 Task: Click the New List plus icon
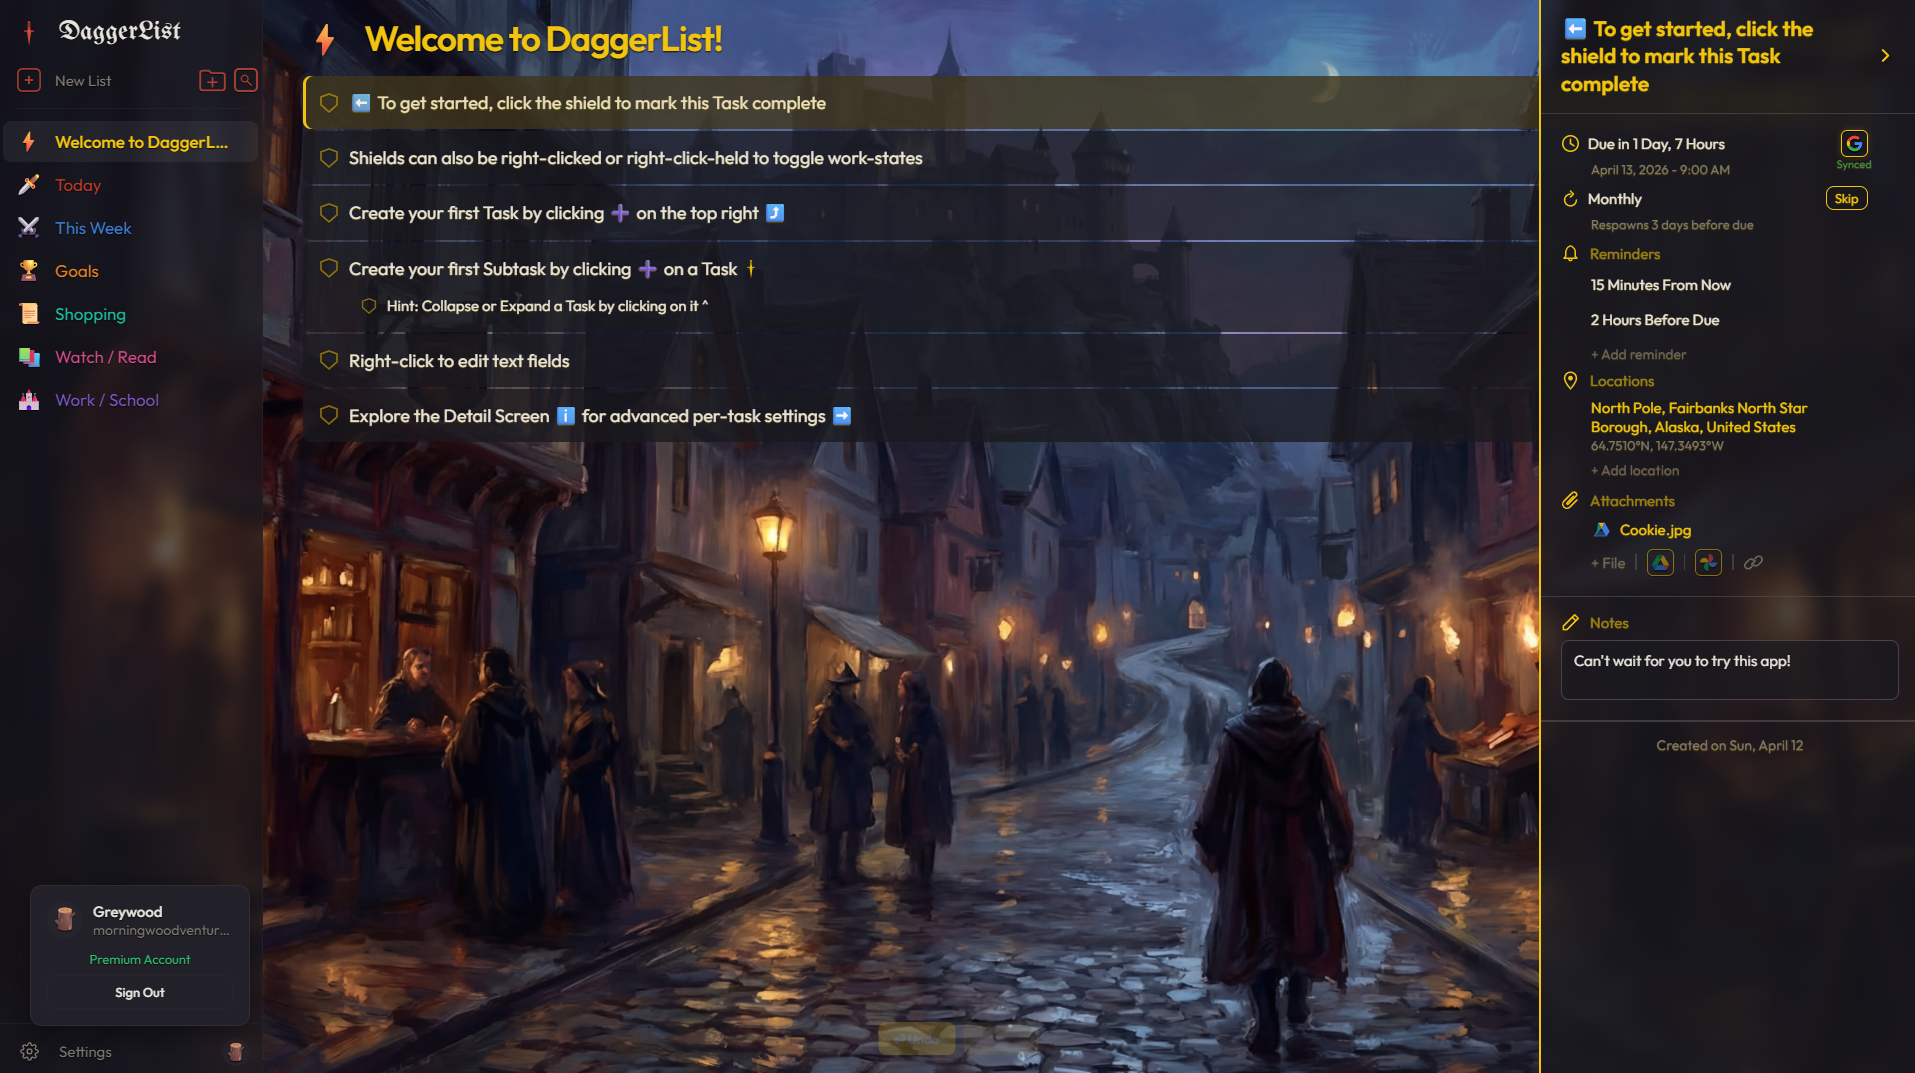[29, 80]
